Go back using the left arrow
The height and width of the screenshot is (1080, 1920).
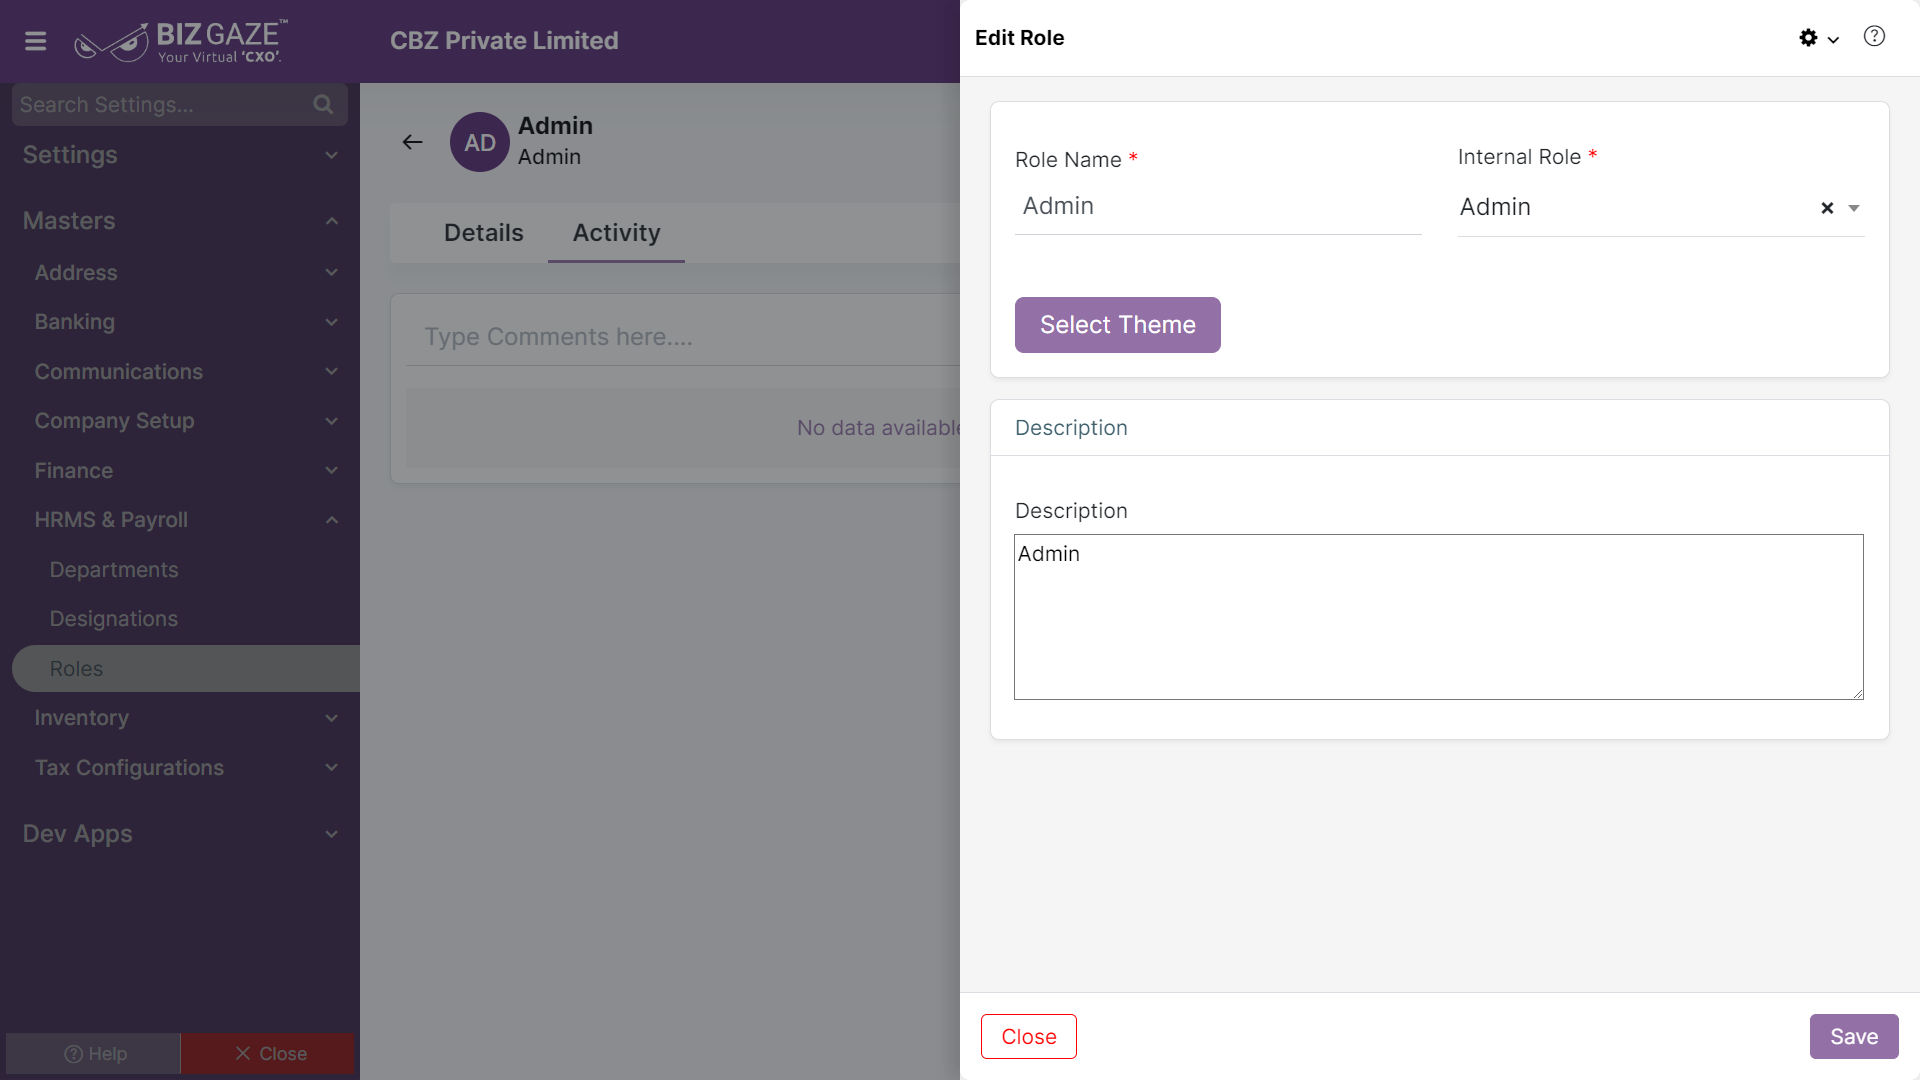[412, 142]
